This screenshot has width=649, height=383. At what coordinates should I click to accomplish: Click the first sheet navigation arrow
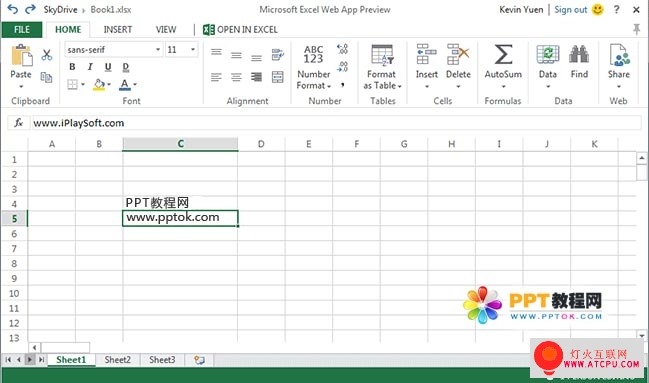click(x=8, y=360)
